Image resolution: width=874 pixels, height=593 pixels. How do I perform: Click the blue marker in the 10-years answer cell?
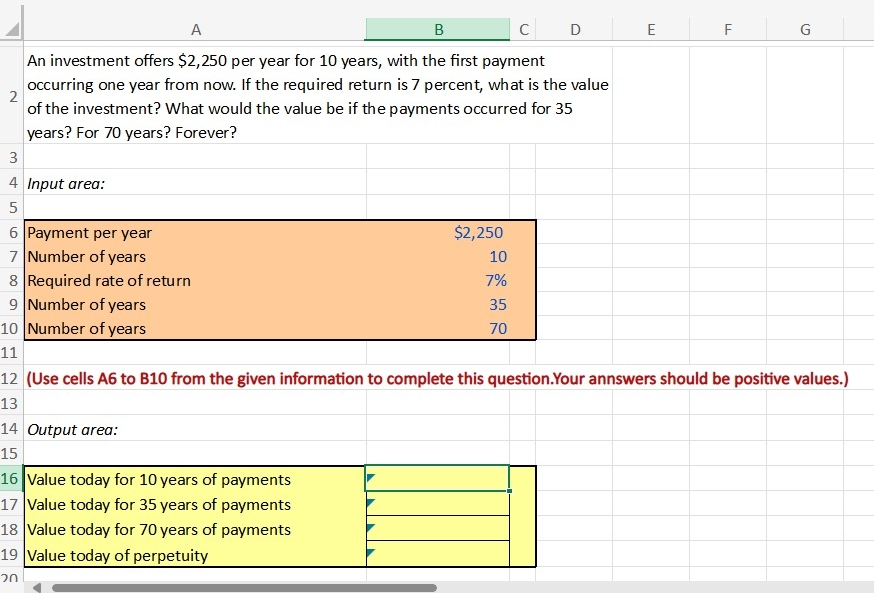[371, 478]
